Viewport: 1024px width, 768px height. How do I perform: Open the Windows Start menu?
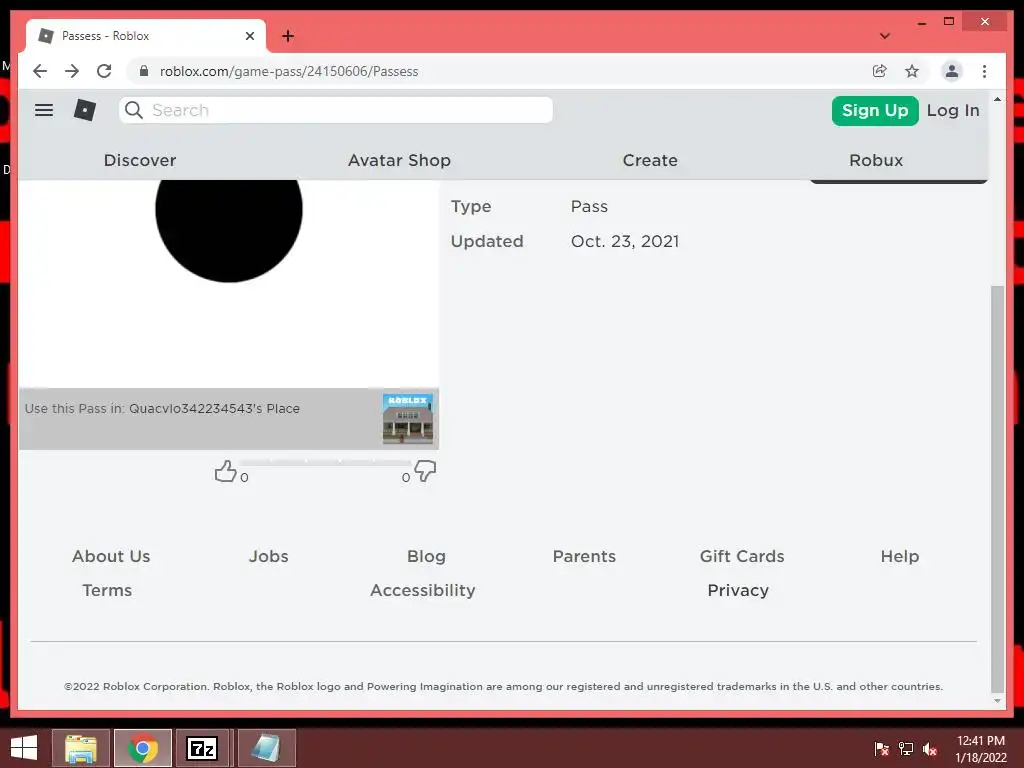pos(24,748)
